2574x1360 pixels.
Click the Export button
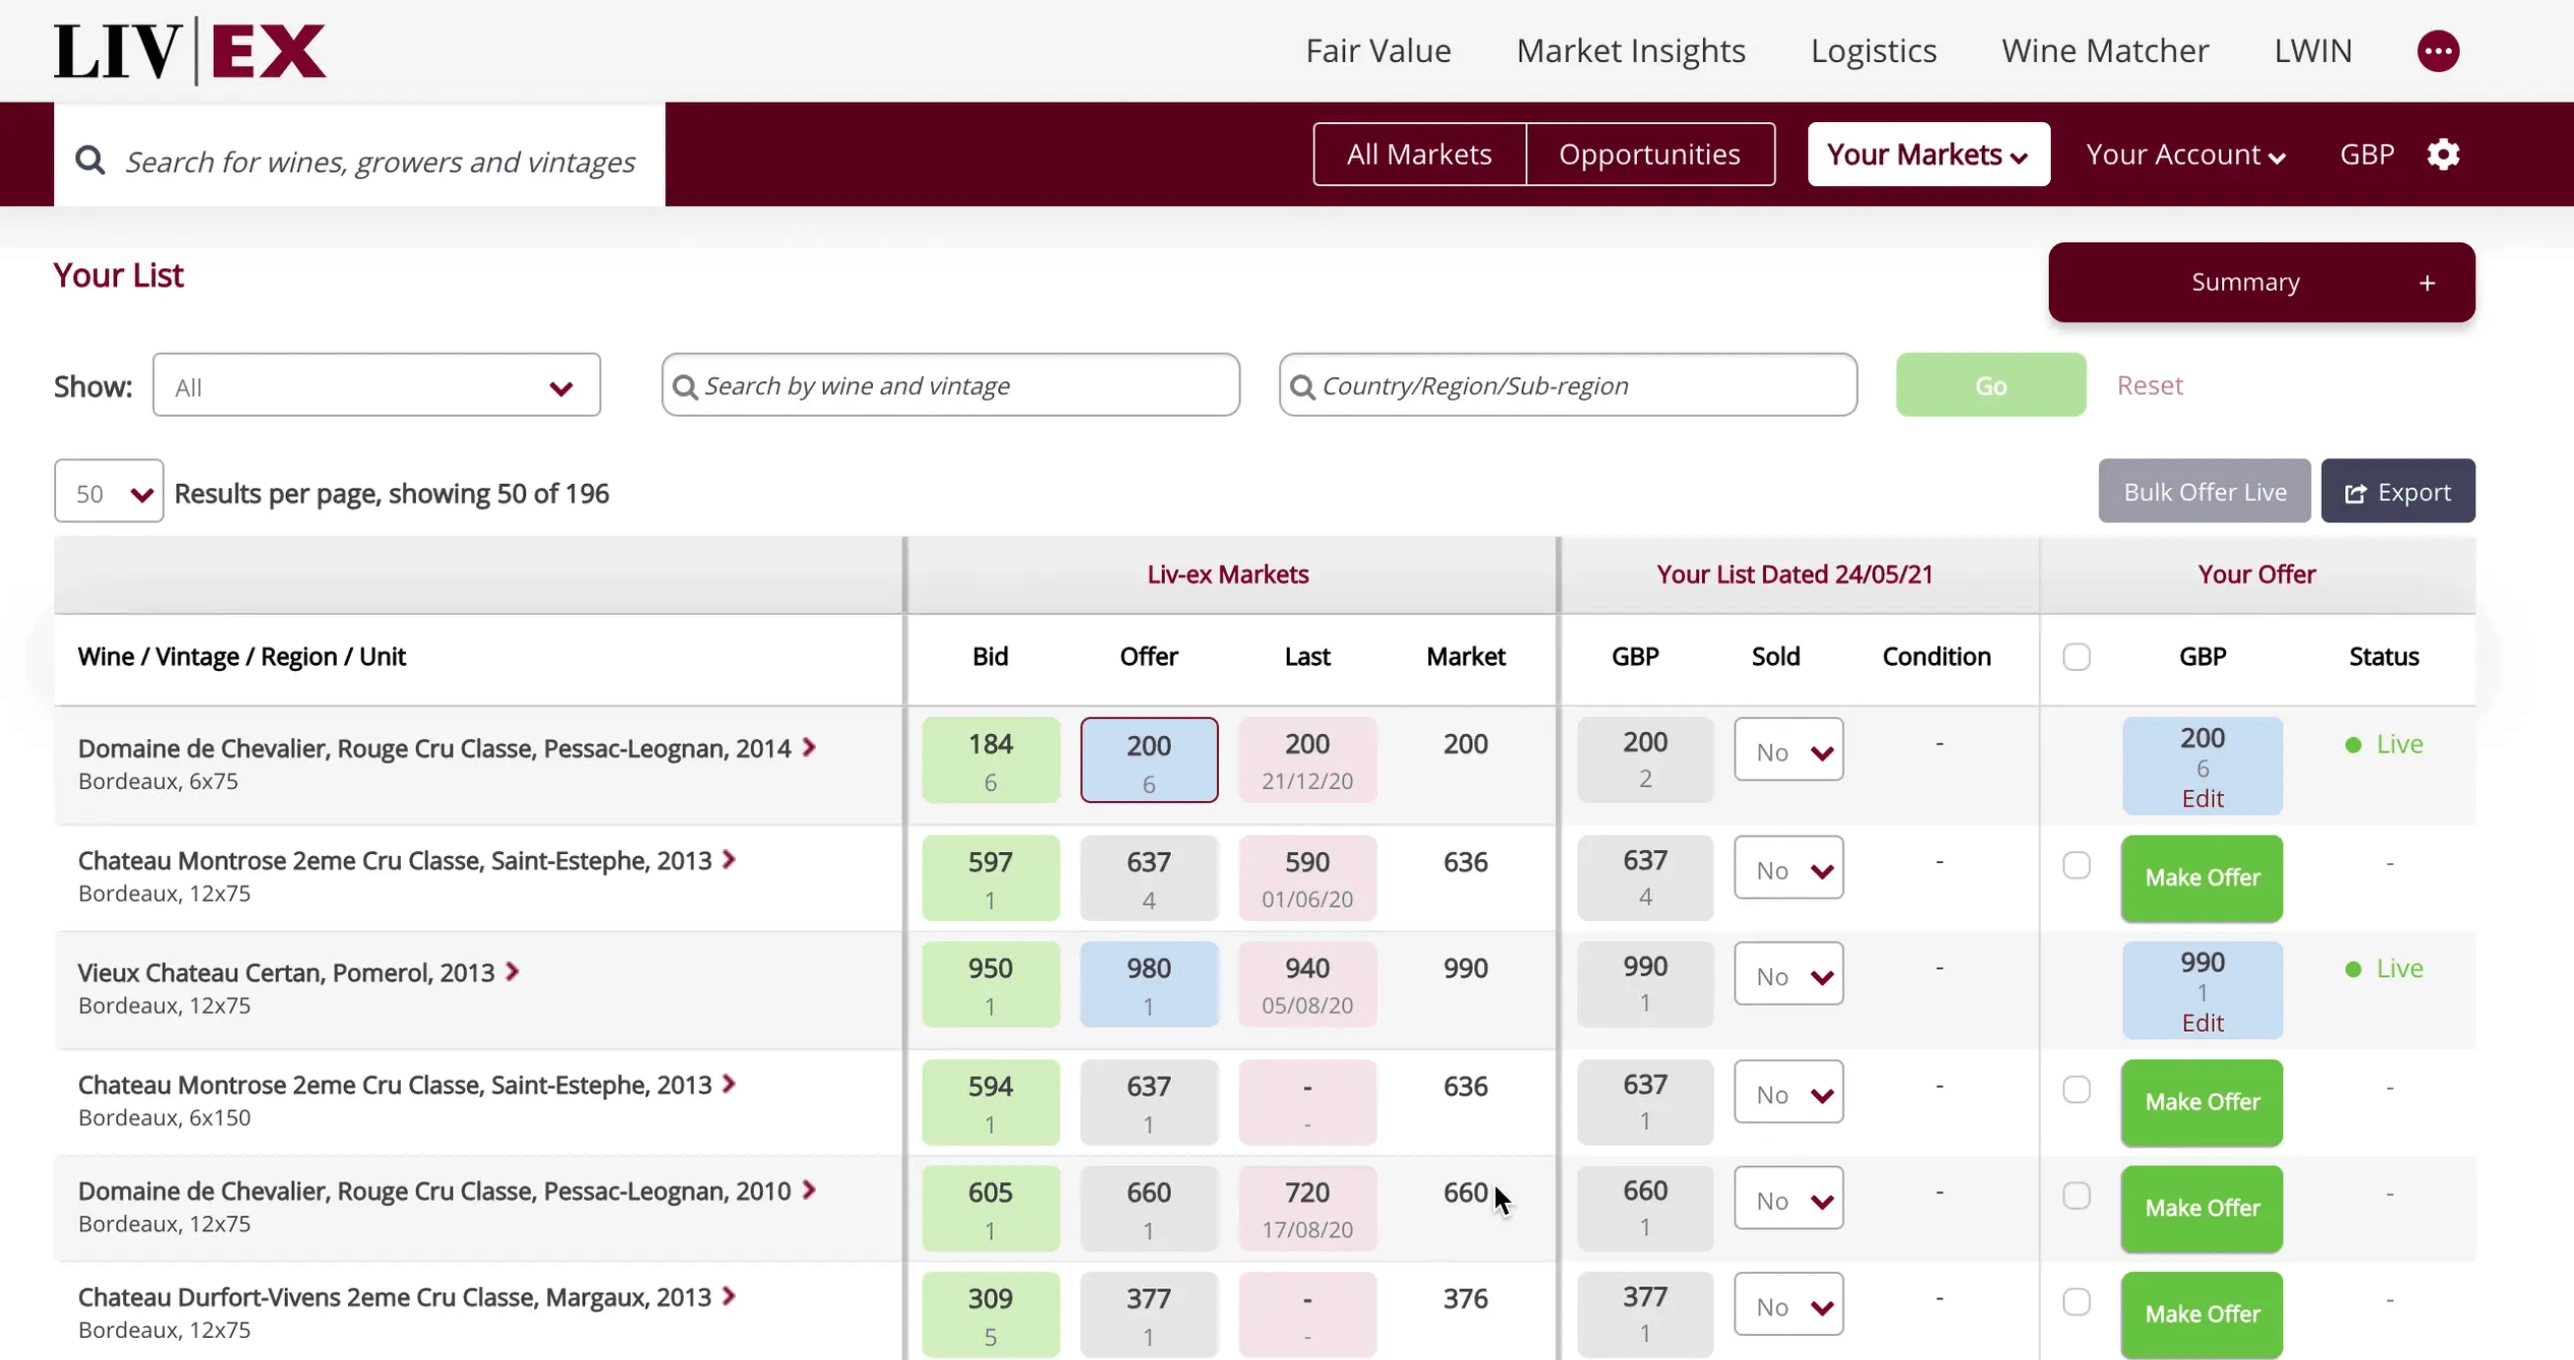[x=2397, y=491]
